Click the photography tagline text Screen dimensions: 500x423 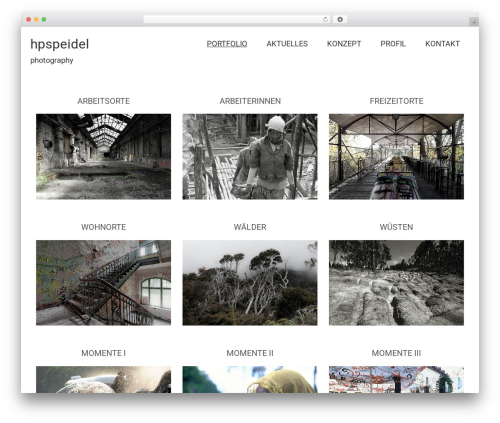point(52,60)
